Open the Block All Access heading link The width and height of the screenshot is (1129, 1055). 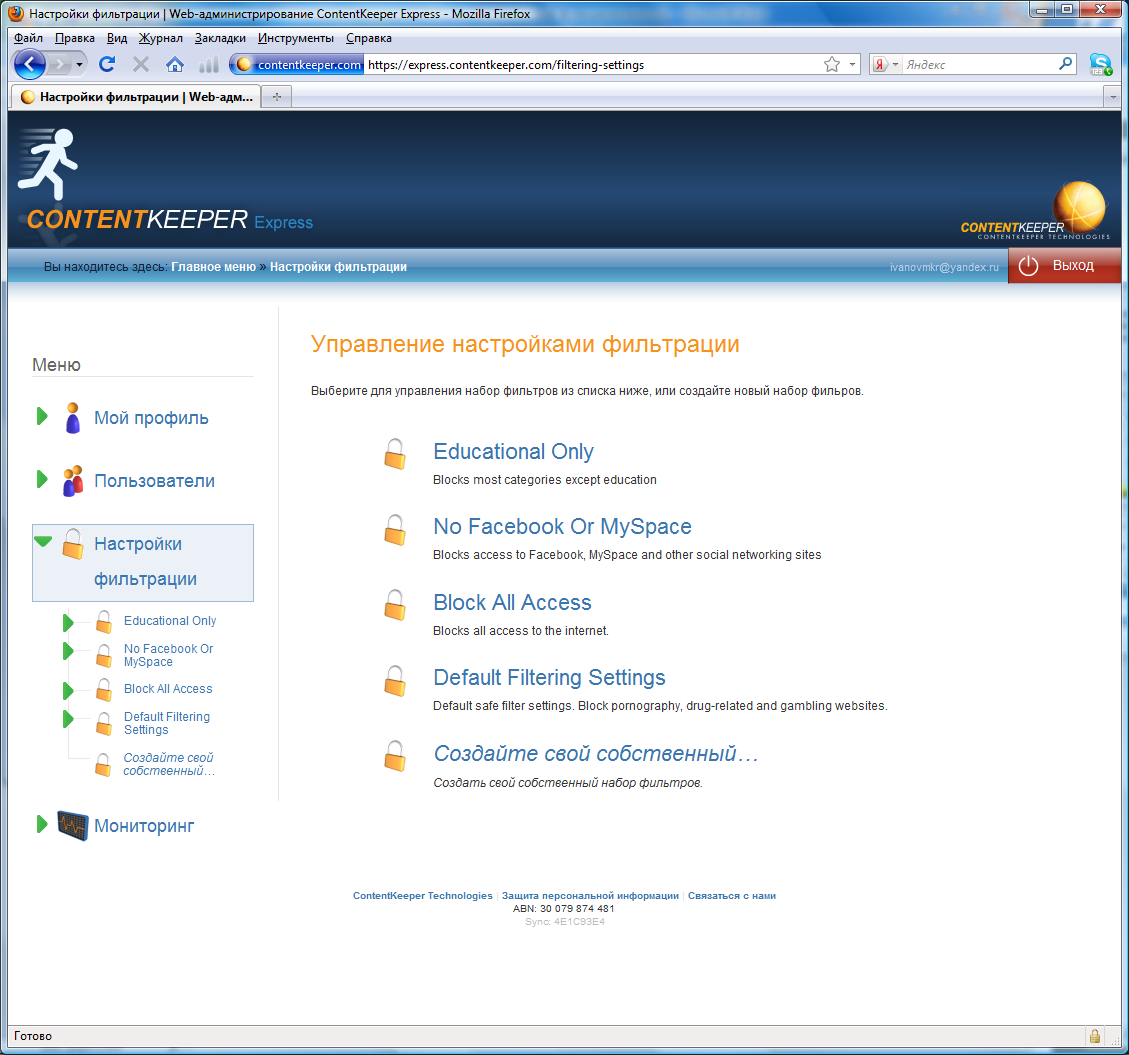pos(512,602)
